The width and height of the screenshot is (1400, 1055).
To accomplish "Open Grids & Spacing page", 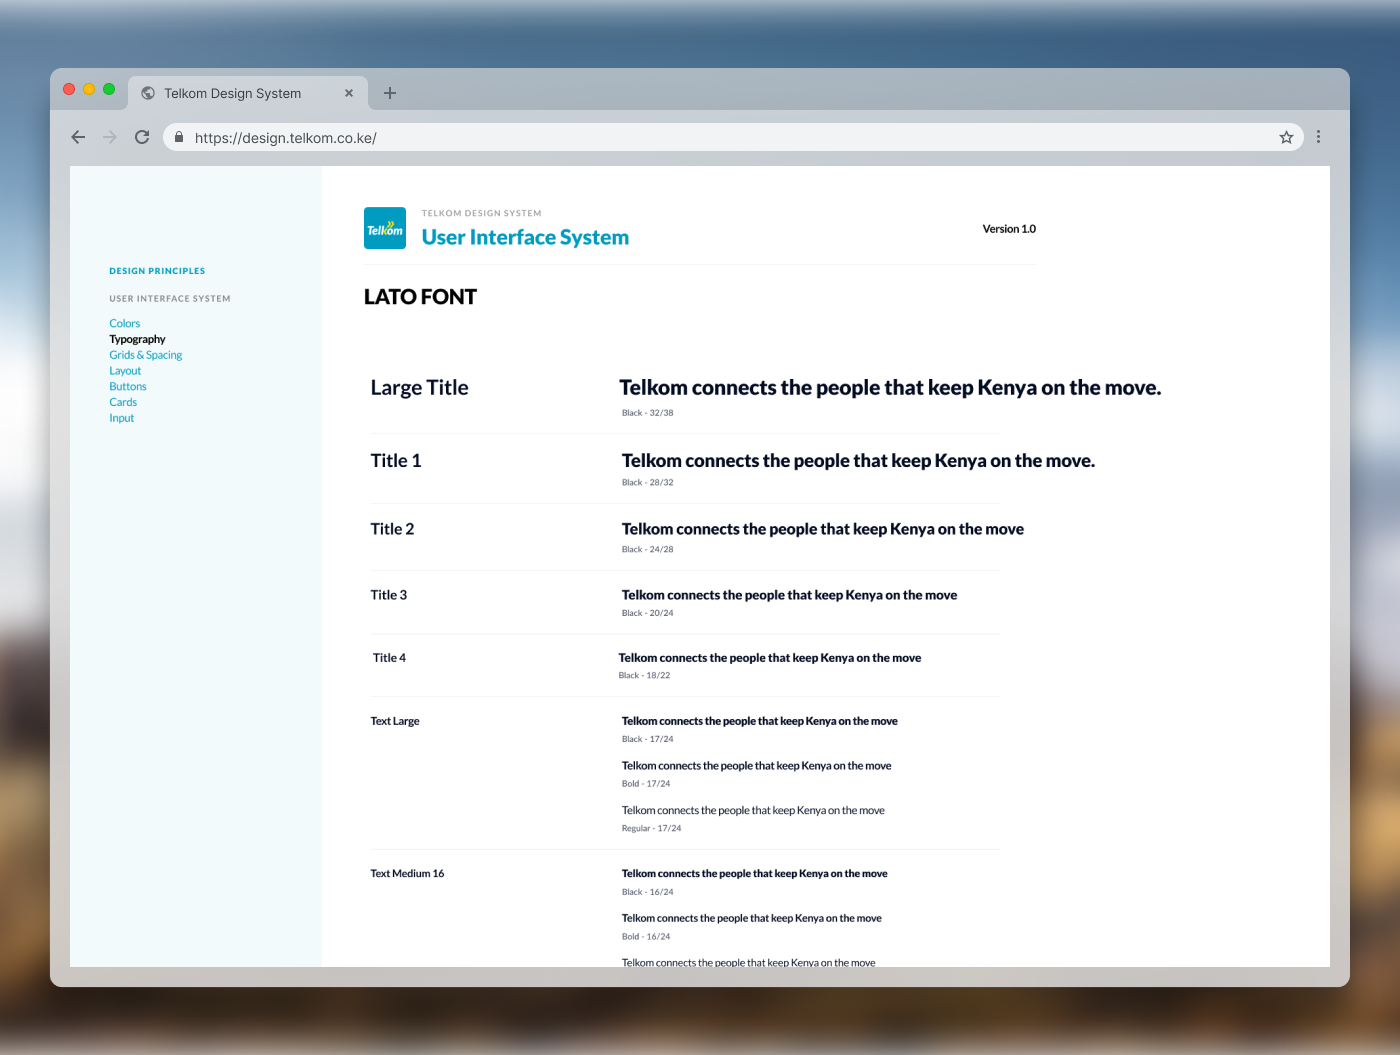I will point(146,355).
